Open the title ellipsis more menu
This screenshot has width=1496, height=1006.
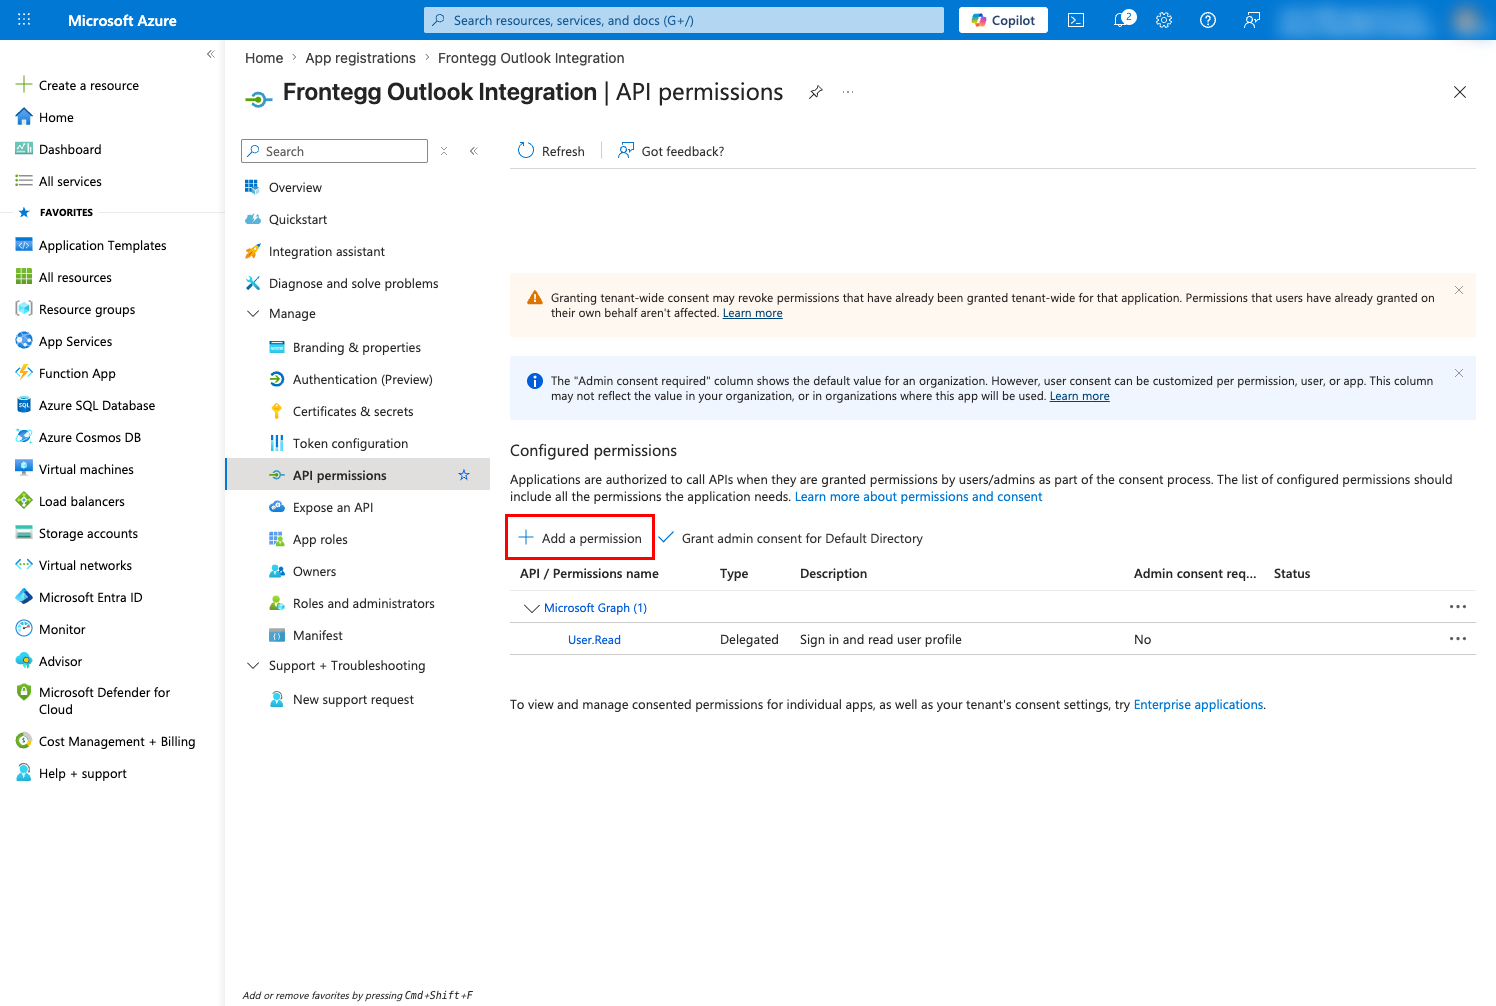848,92
